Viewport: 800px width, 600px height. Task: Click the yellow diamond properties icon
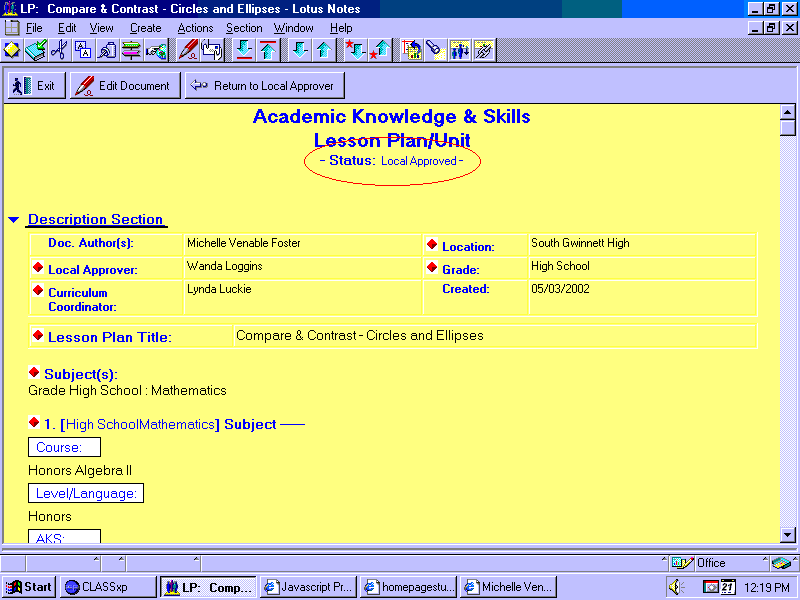coord(12,50)
